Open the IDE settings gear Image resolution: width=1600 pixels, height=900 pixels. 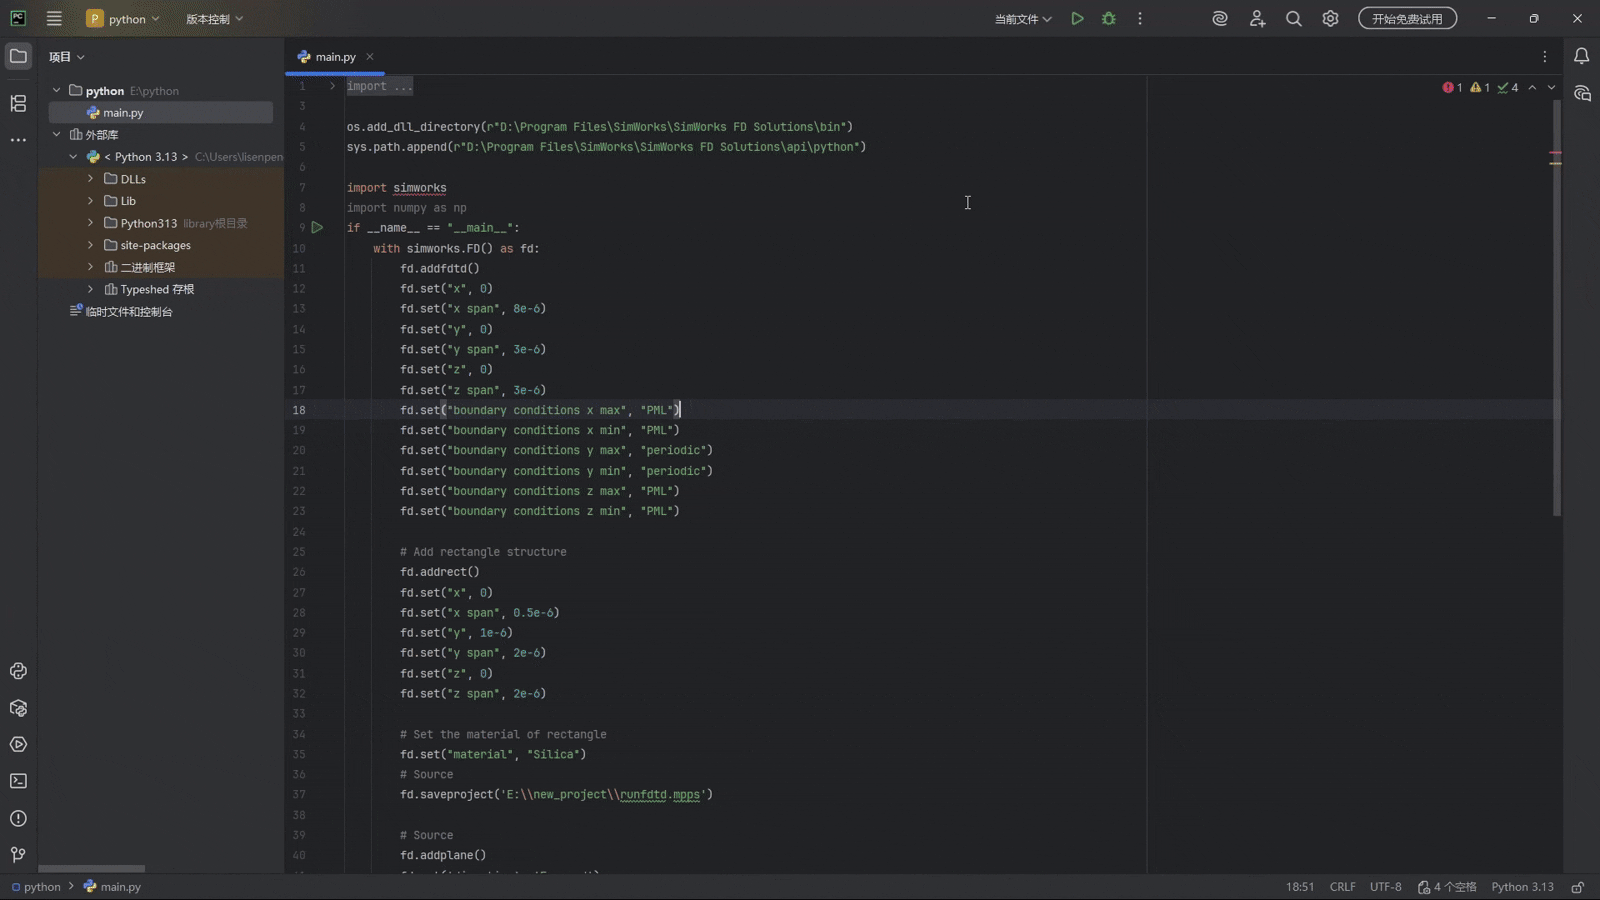click(x=1330, y=19)
